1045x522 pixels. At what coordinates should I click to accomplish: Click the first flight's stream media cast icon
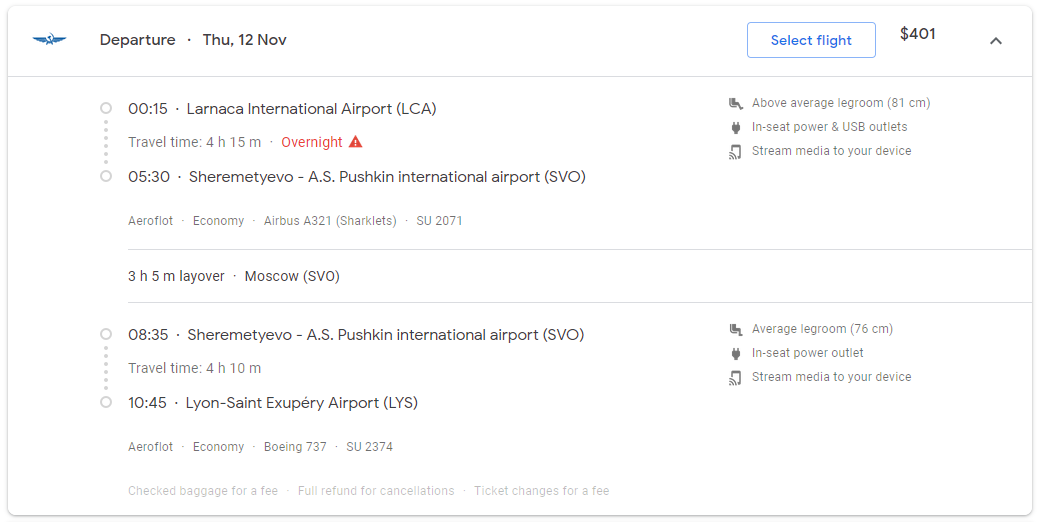pyautogui.click(x=735, y=151)
